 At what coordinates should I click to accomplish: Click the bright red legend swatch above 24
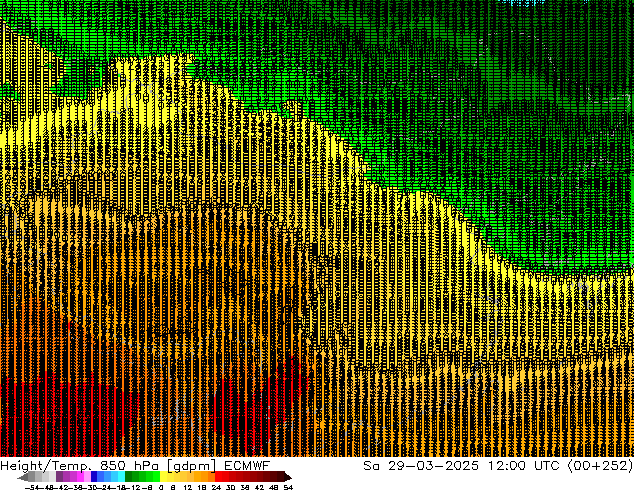(x=218, y=477)
